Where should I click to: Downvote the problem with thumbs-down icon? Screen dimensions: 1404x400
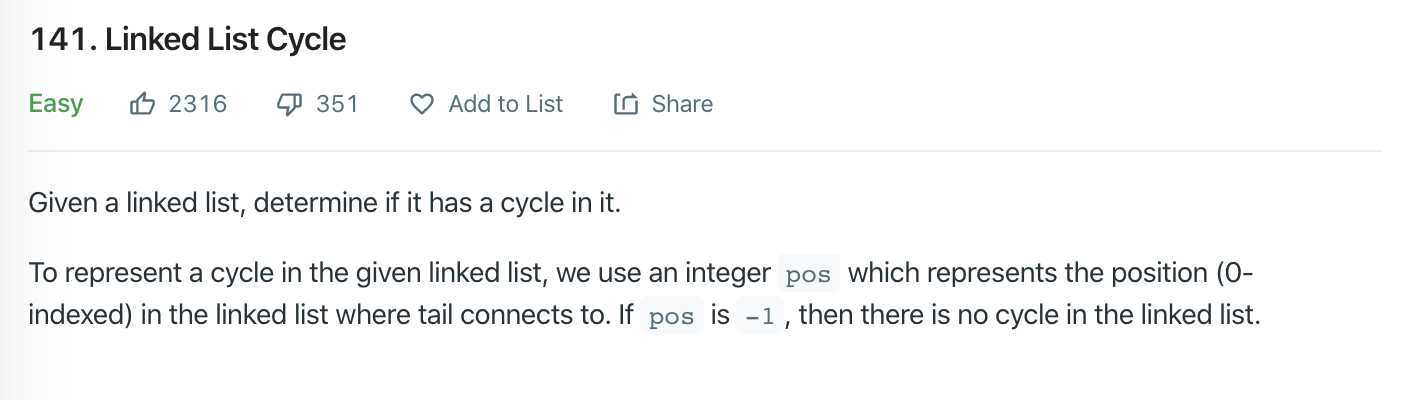pyautogui.click(x=289, y=104)
